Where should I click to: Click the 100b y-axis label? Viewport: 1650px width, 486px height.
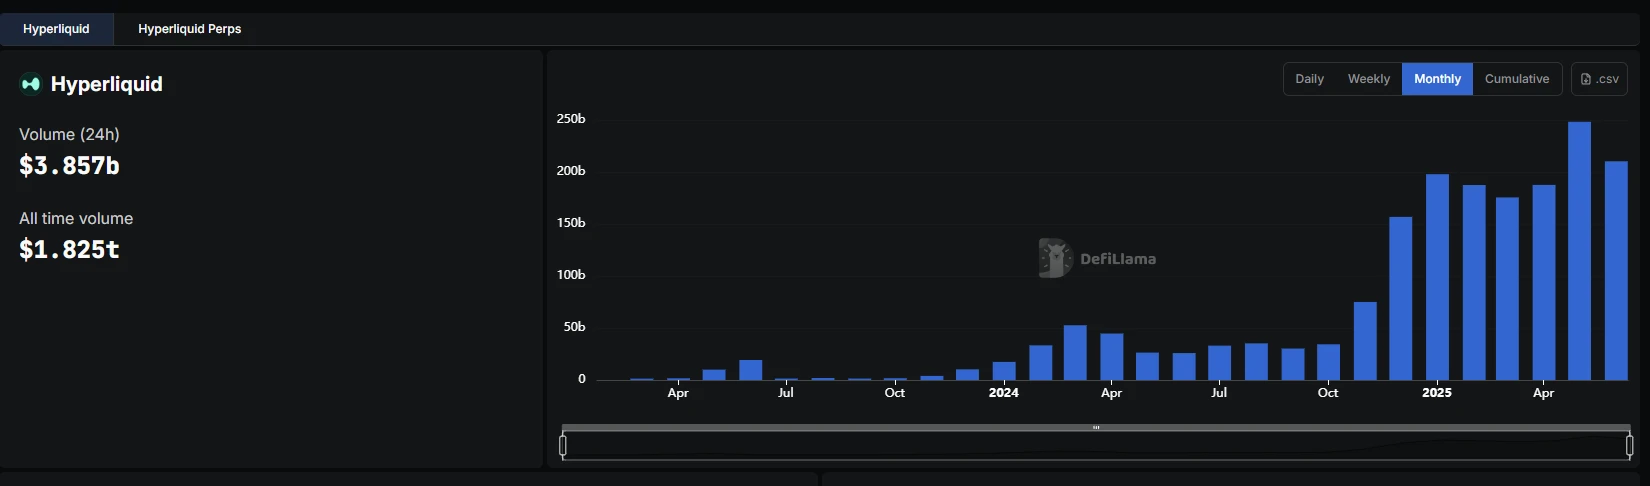pyautogui.click(x=571, y=275)
